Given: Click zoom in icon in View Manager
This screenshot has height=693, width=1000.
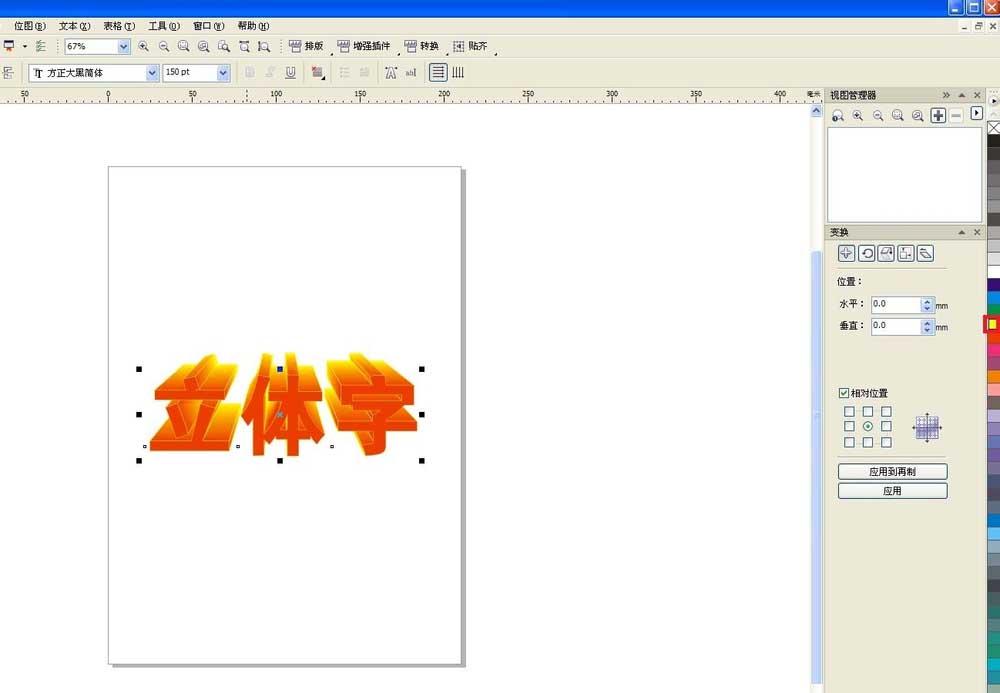Looking at the screenshot, I should coord(858,115).
